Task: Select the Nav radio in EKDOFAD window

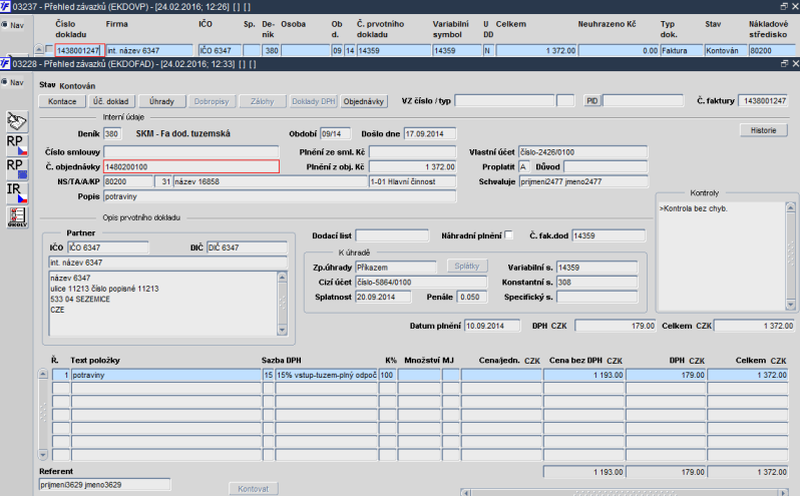Action: point(5,82)
